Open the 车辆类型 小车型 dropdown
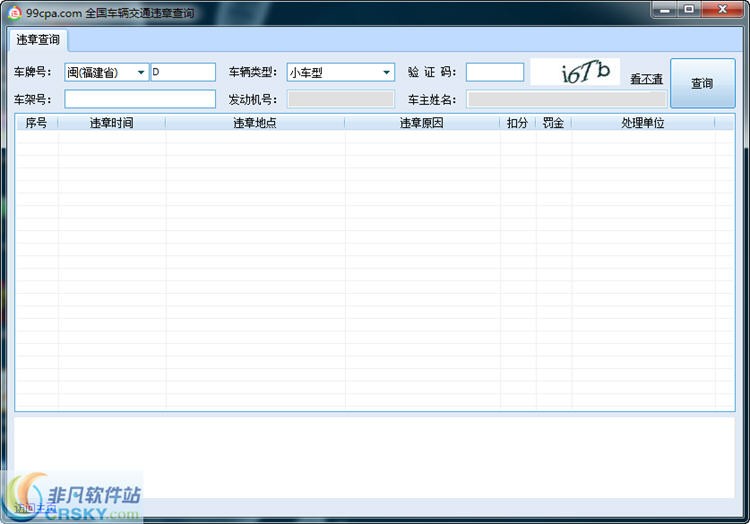Image resolution: width=750 pixels, height=524 pixels. (341, 72)
